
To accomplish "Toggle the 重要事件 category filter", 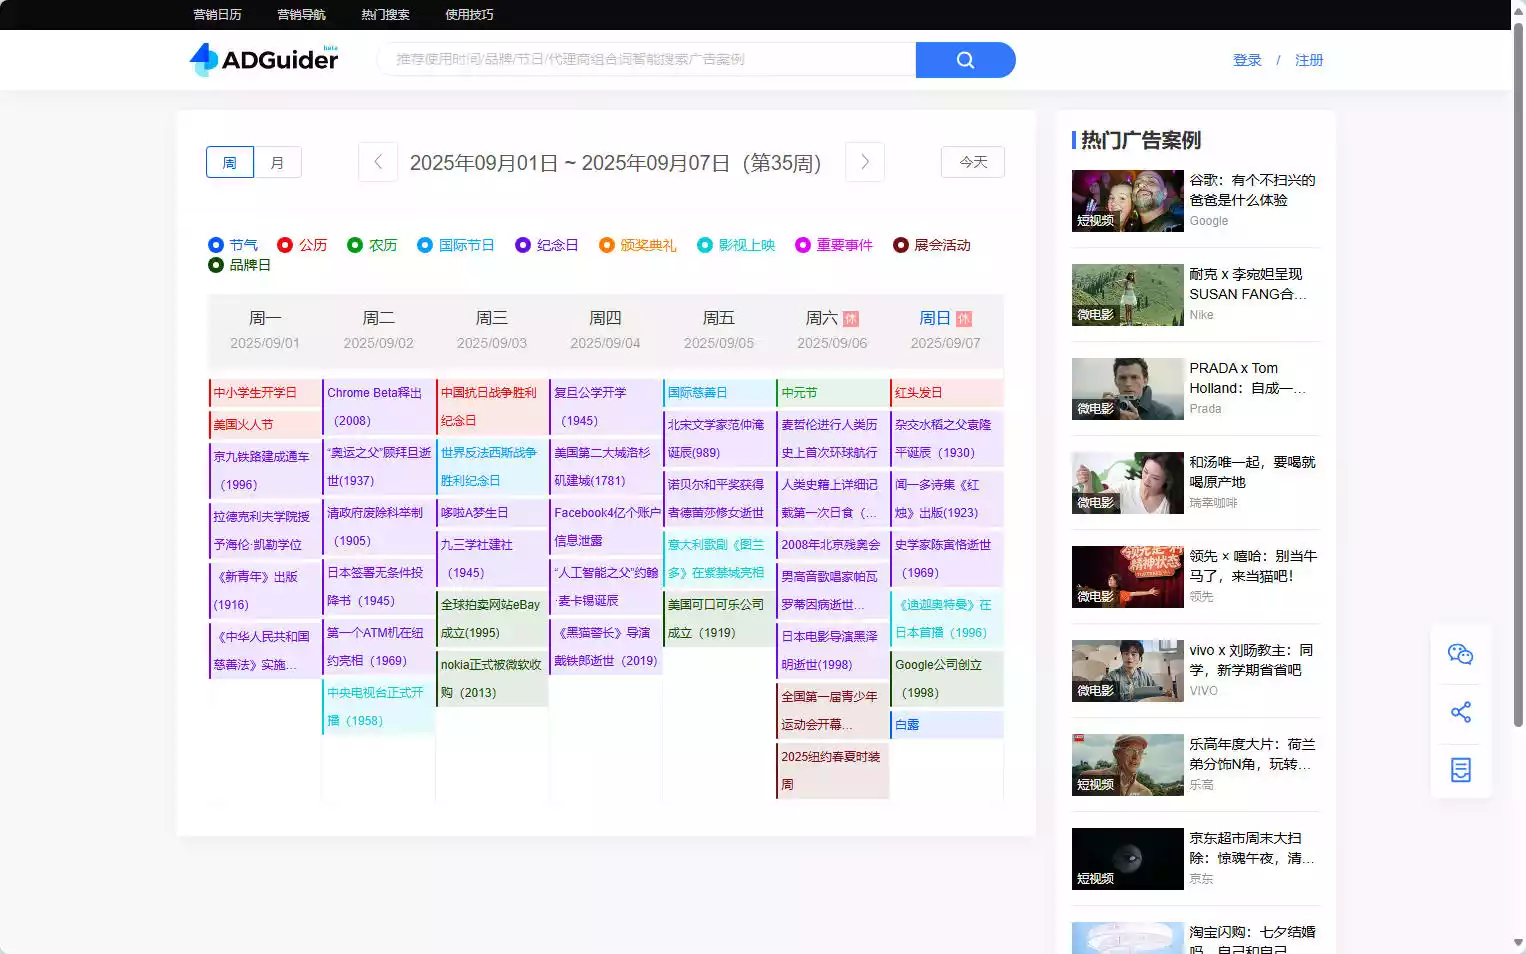I will coord(834,245).
